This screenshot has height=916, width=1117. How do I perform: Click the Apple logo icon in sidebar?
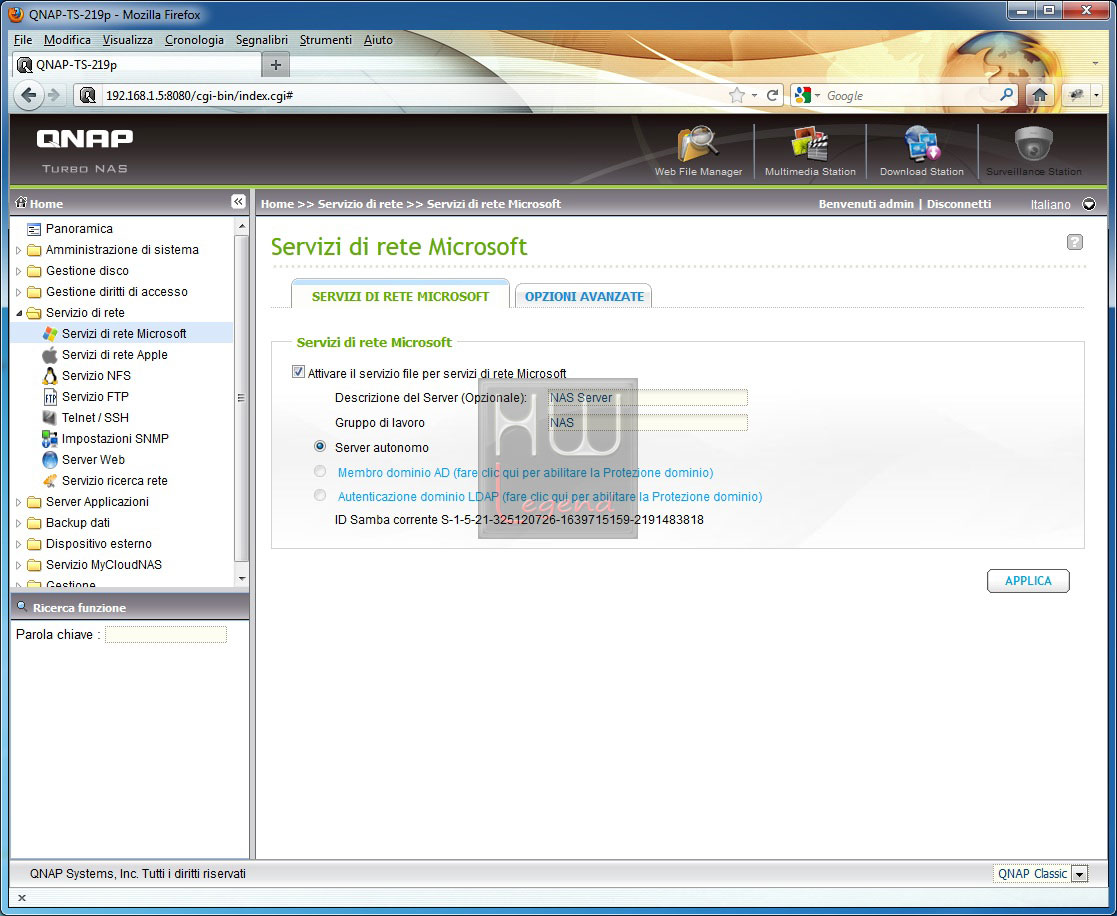tap(50, 355)
